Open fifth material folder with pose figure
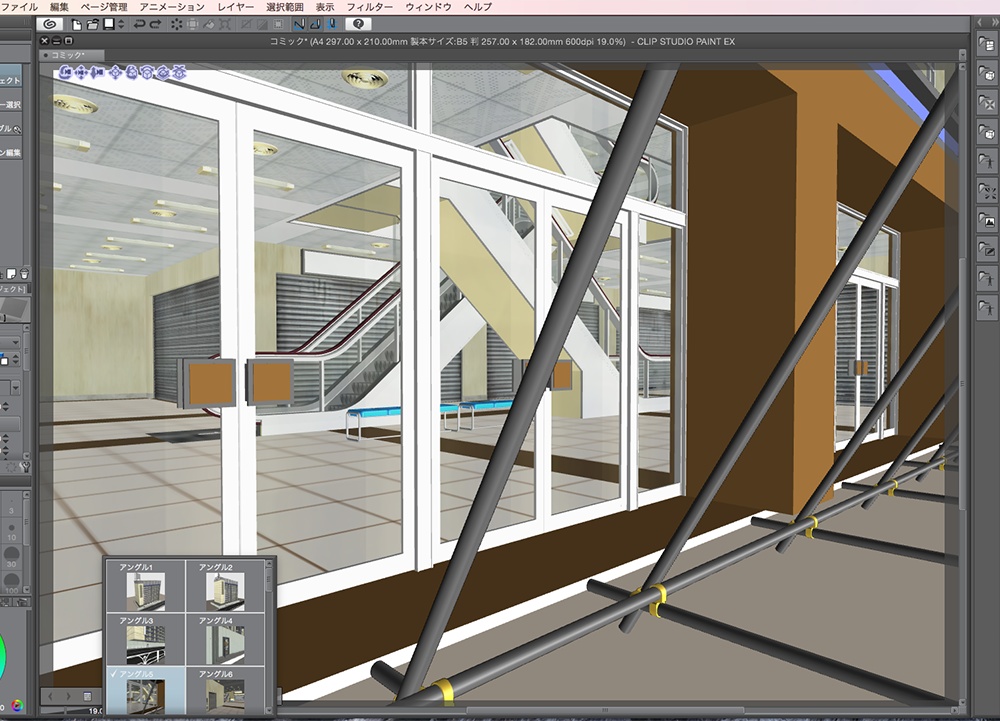Image resolution: width=1000 pixels, height=721 pixels. [x=987, y=162]
